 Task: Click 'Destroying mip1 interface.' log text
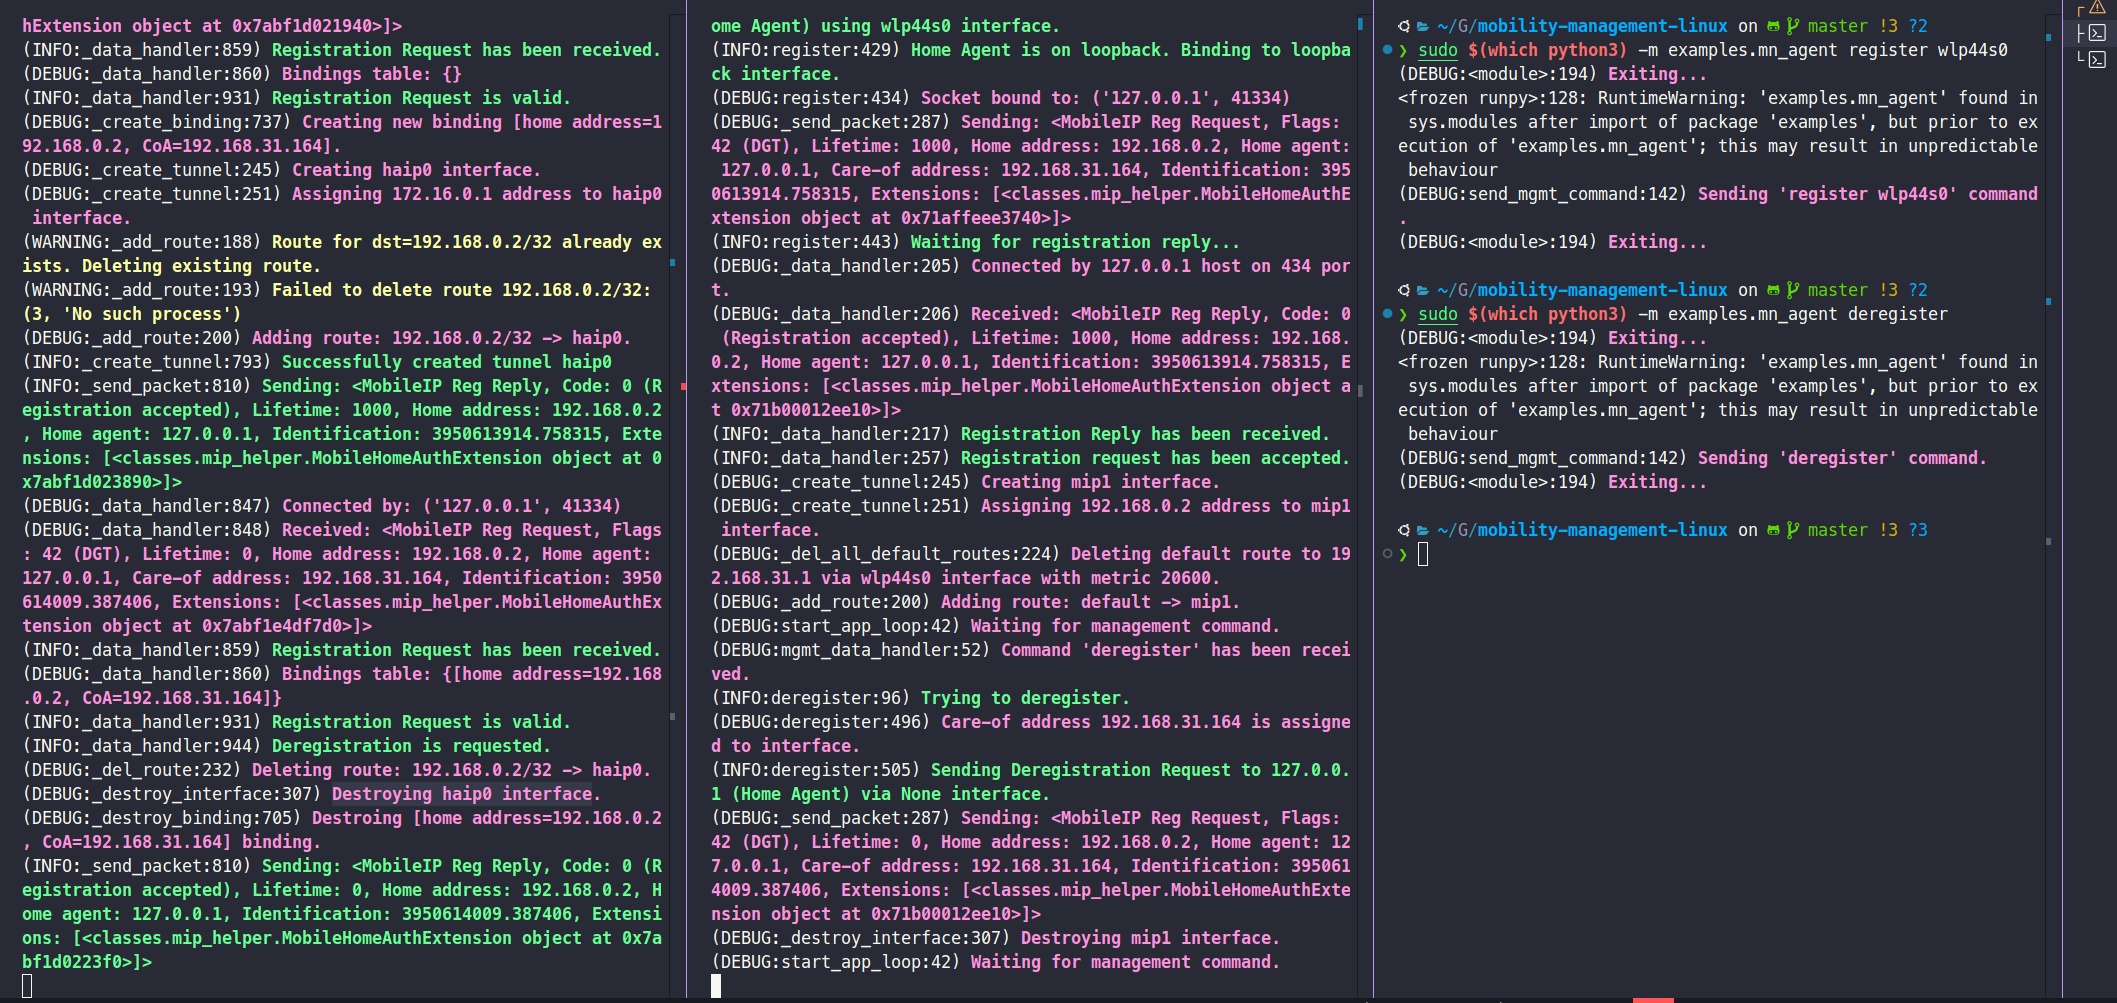1150,938
